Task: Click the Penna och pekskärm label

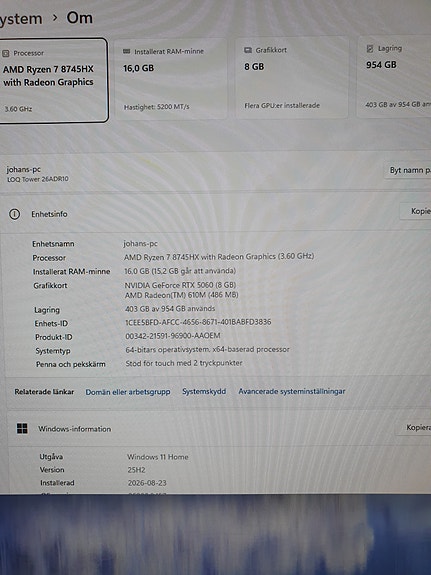Action: tap(70, 365)
